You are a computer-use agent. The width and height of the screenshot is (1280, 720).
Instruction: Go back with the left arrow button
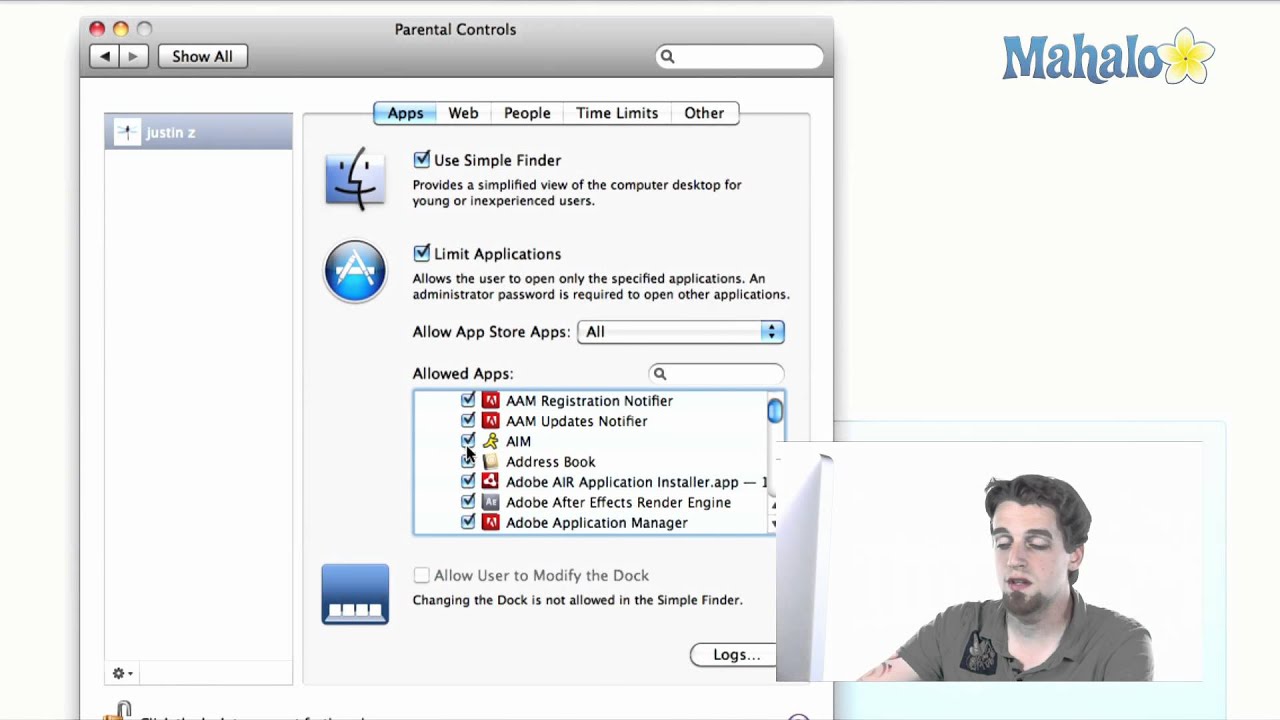105,56
